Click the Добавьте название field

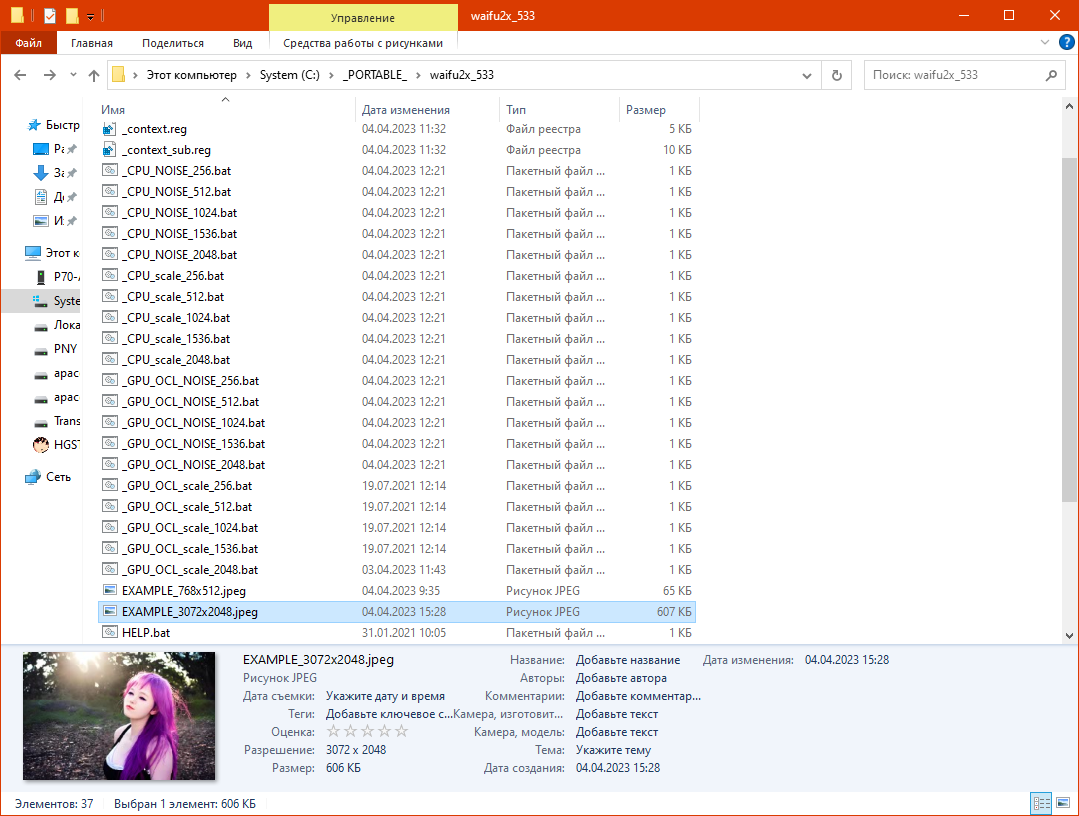(628, 660)
